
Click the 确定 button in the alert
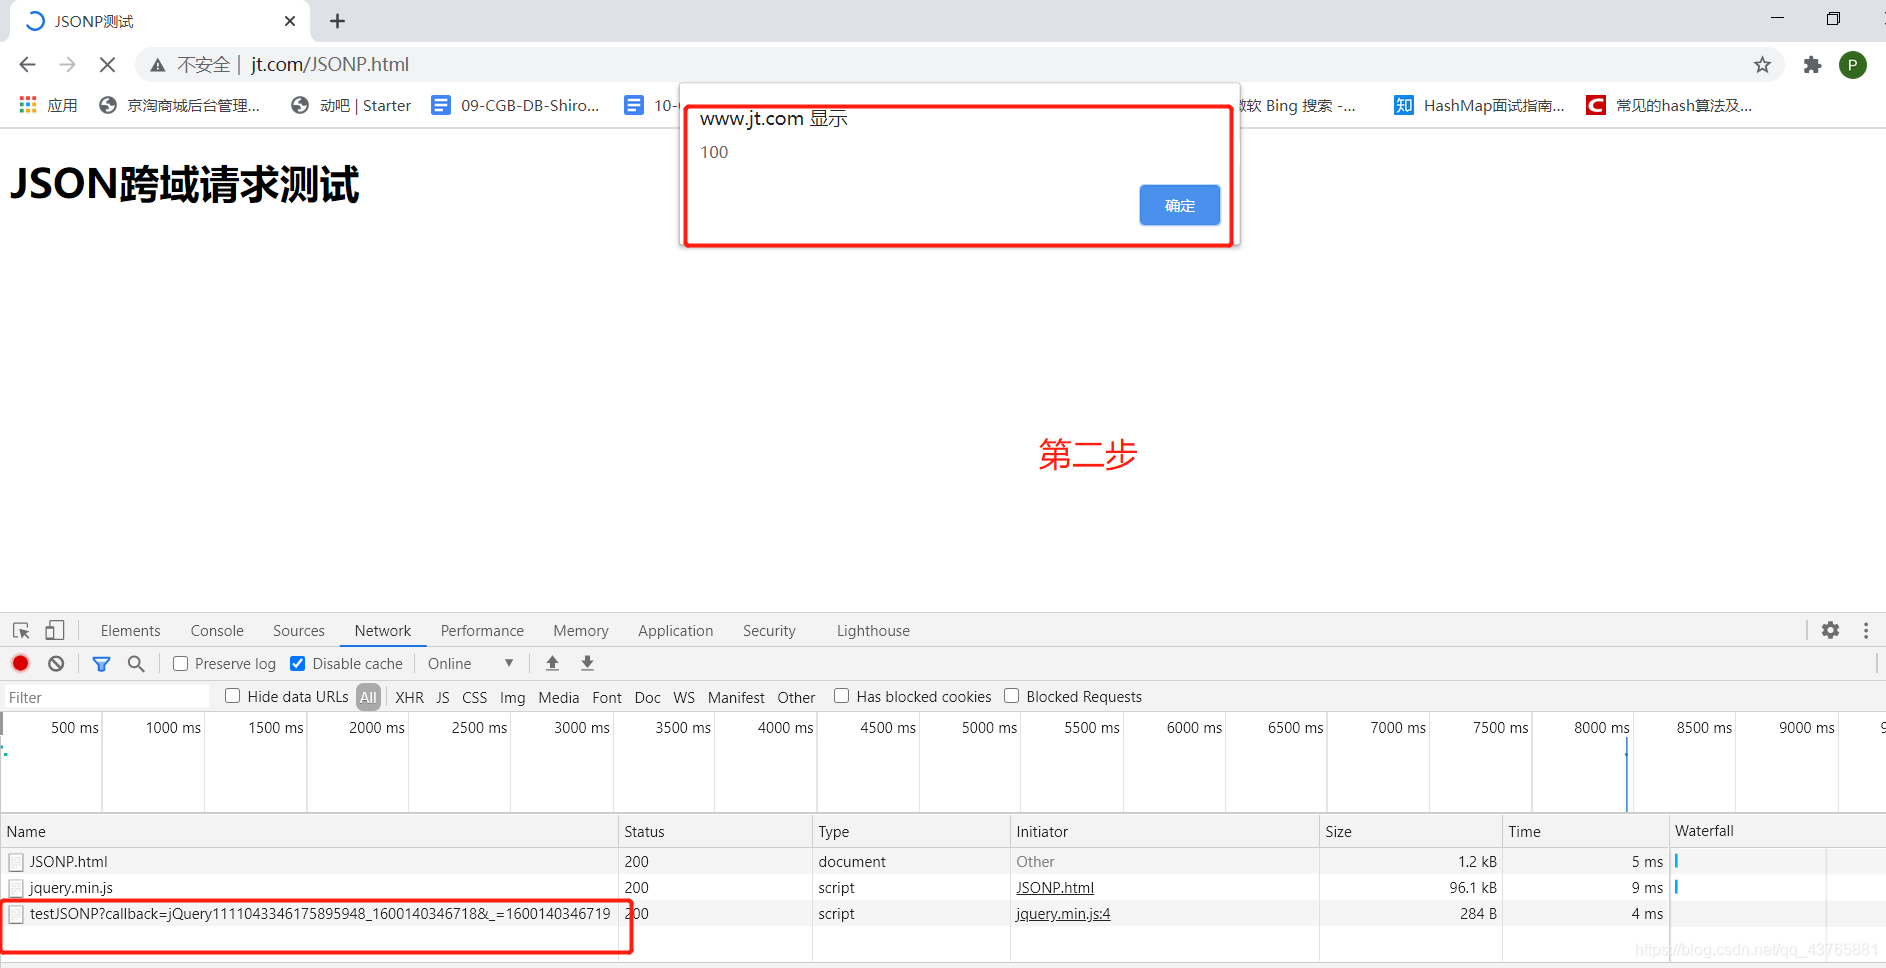pos(1179,205)
